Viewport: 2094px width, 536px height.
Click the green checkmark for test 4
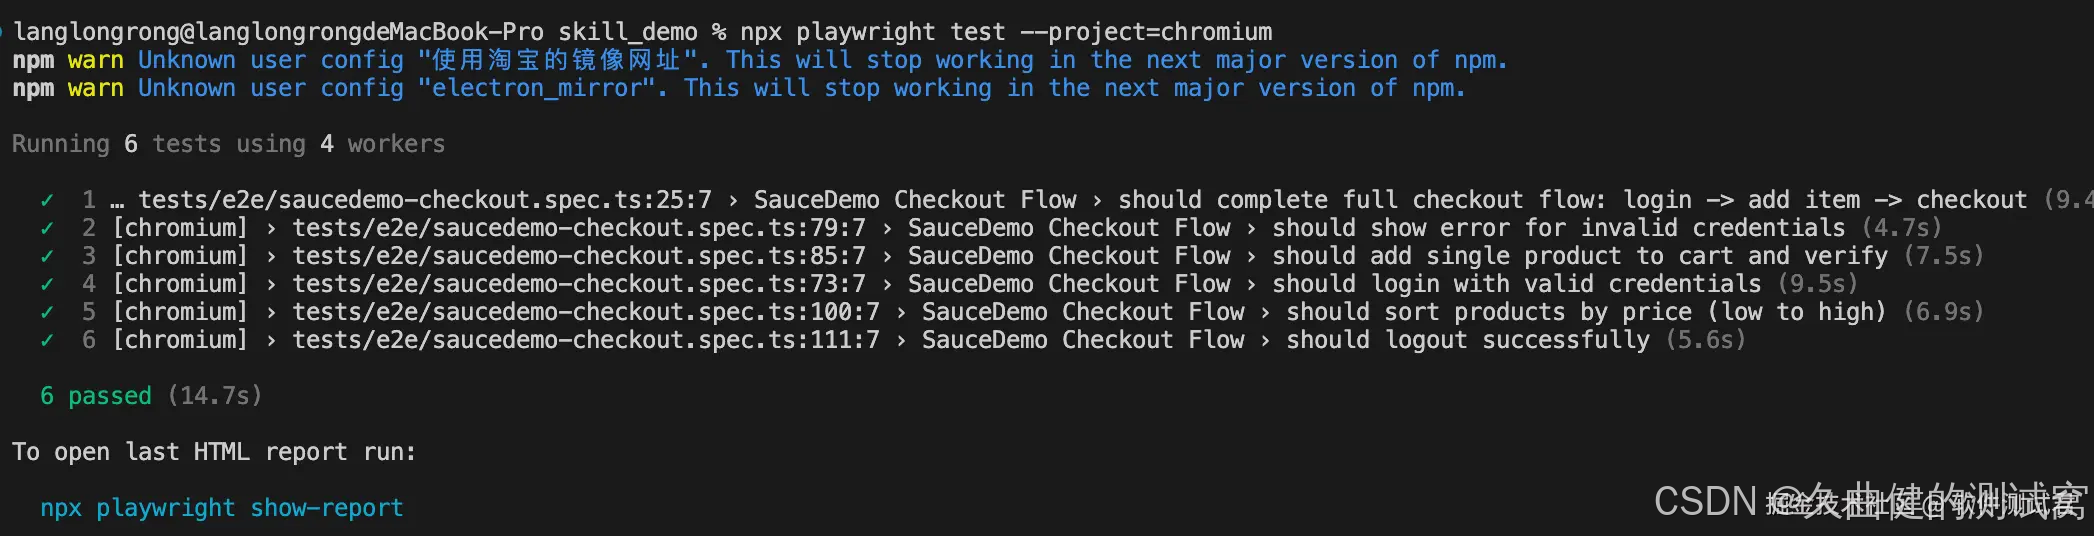pyautogui.click(x=47, y=284)
